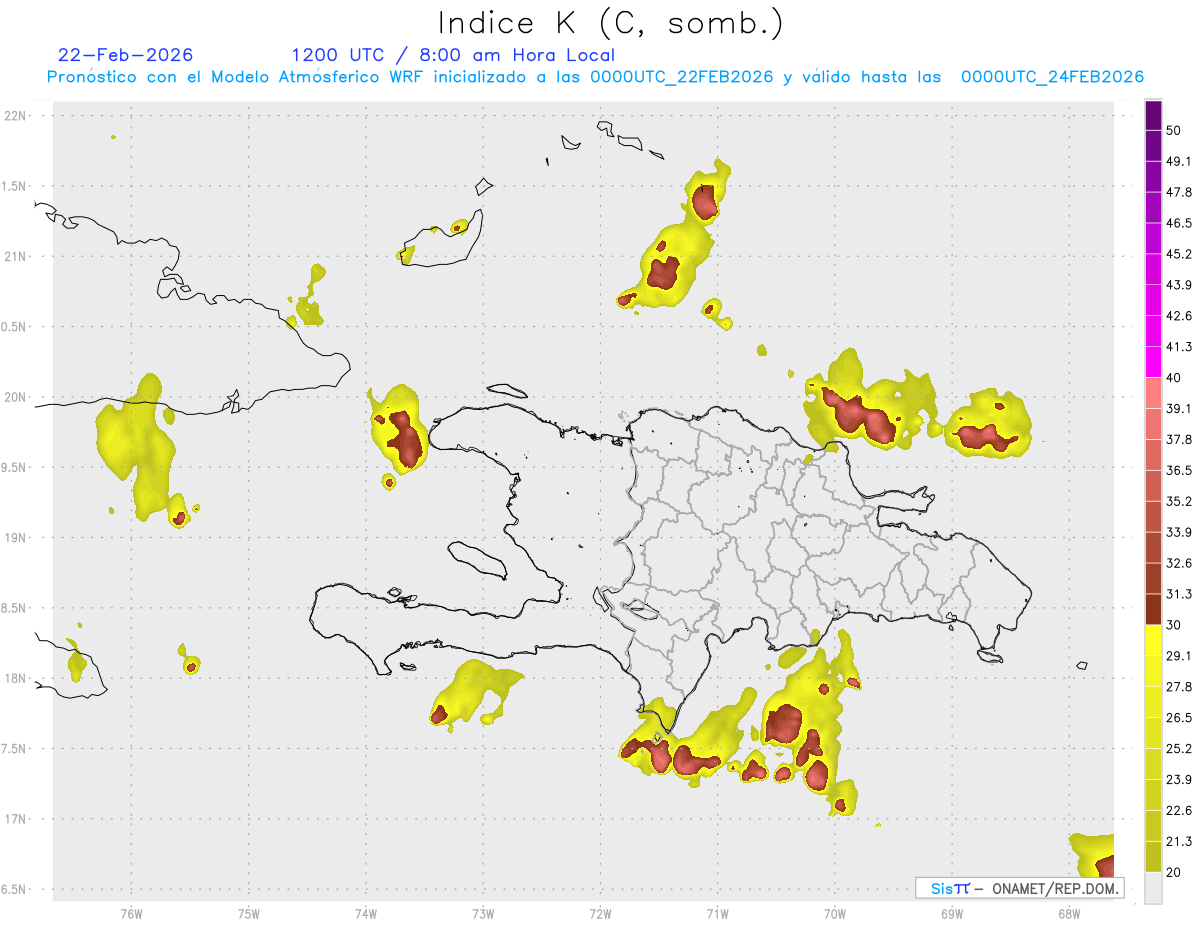Click the "26.5" colorbar value
This screenshot has width=1200, height=927.
(x=1179, y=718)
